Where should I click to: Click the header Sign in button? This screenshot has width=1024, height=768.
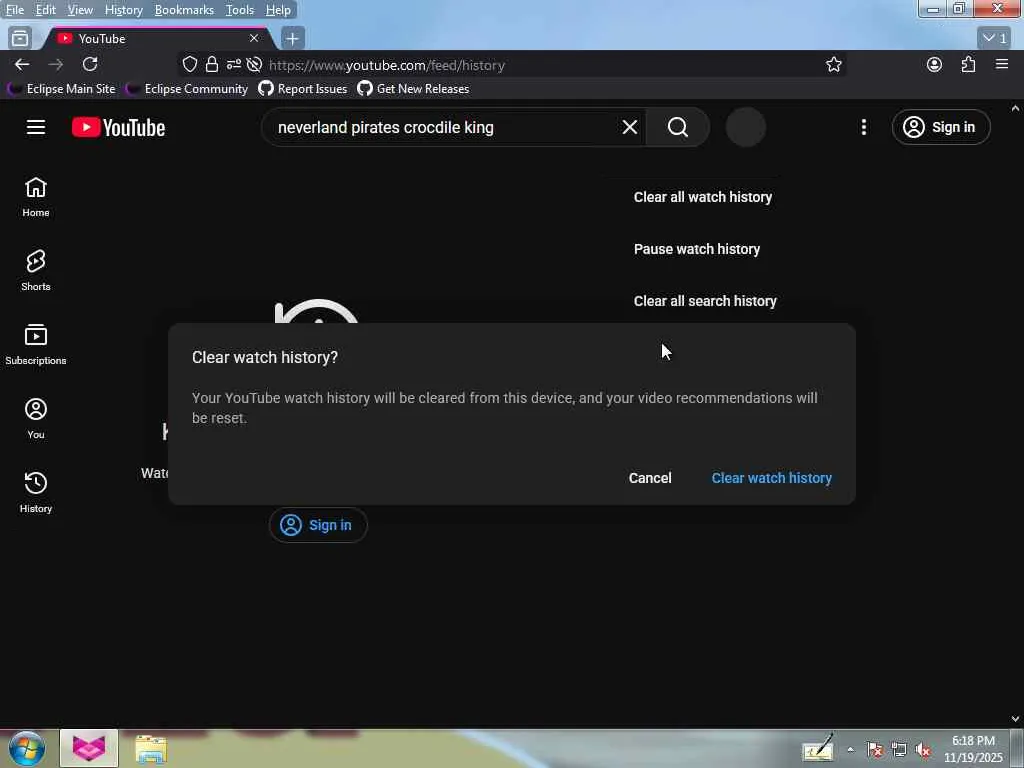(x=940, y=127)
